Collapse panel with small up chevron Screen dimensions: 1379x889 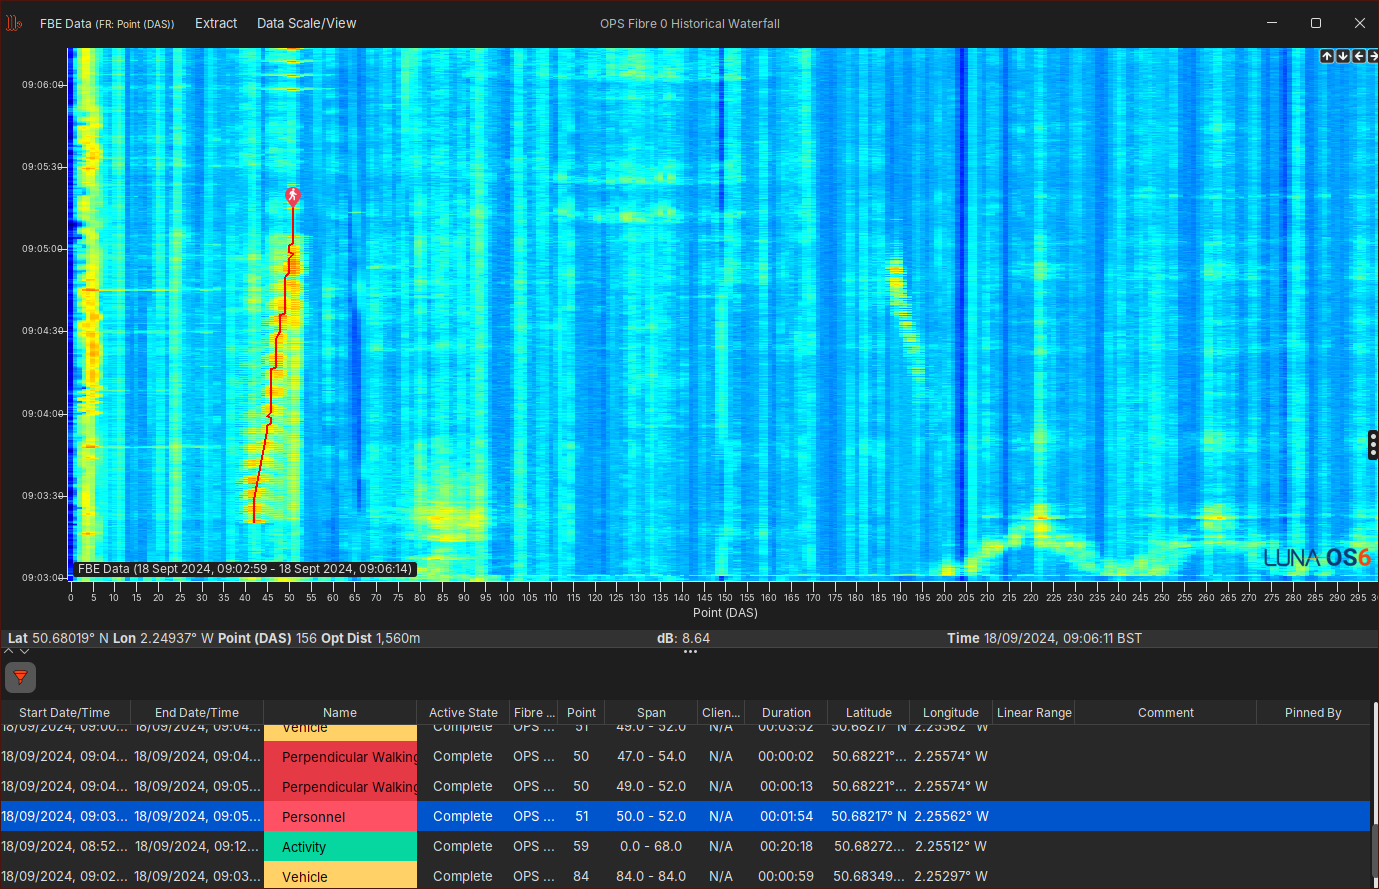click(9, 651)
